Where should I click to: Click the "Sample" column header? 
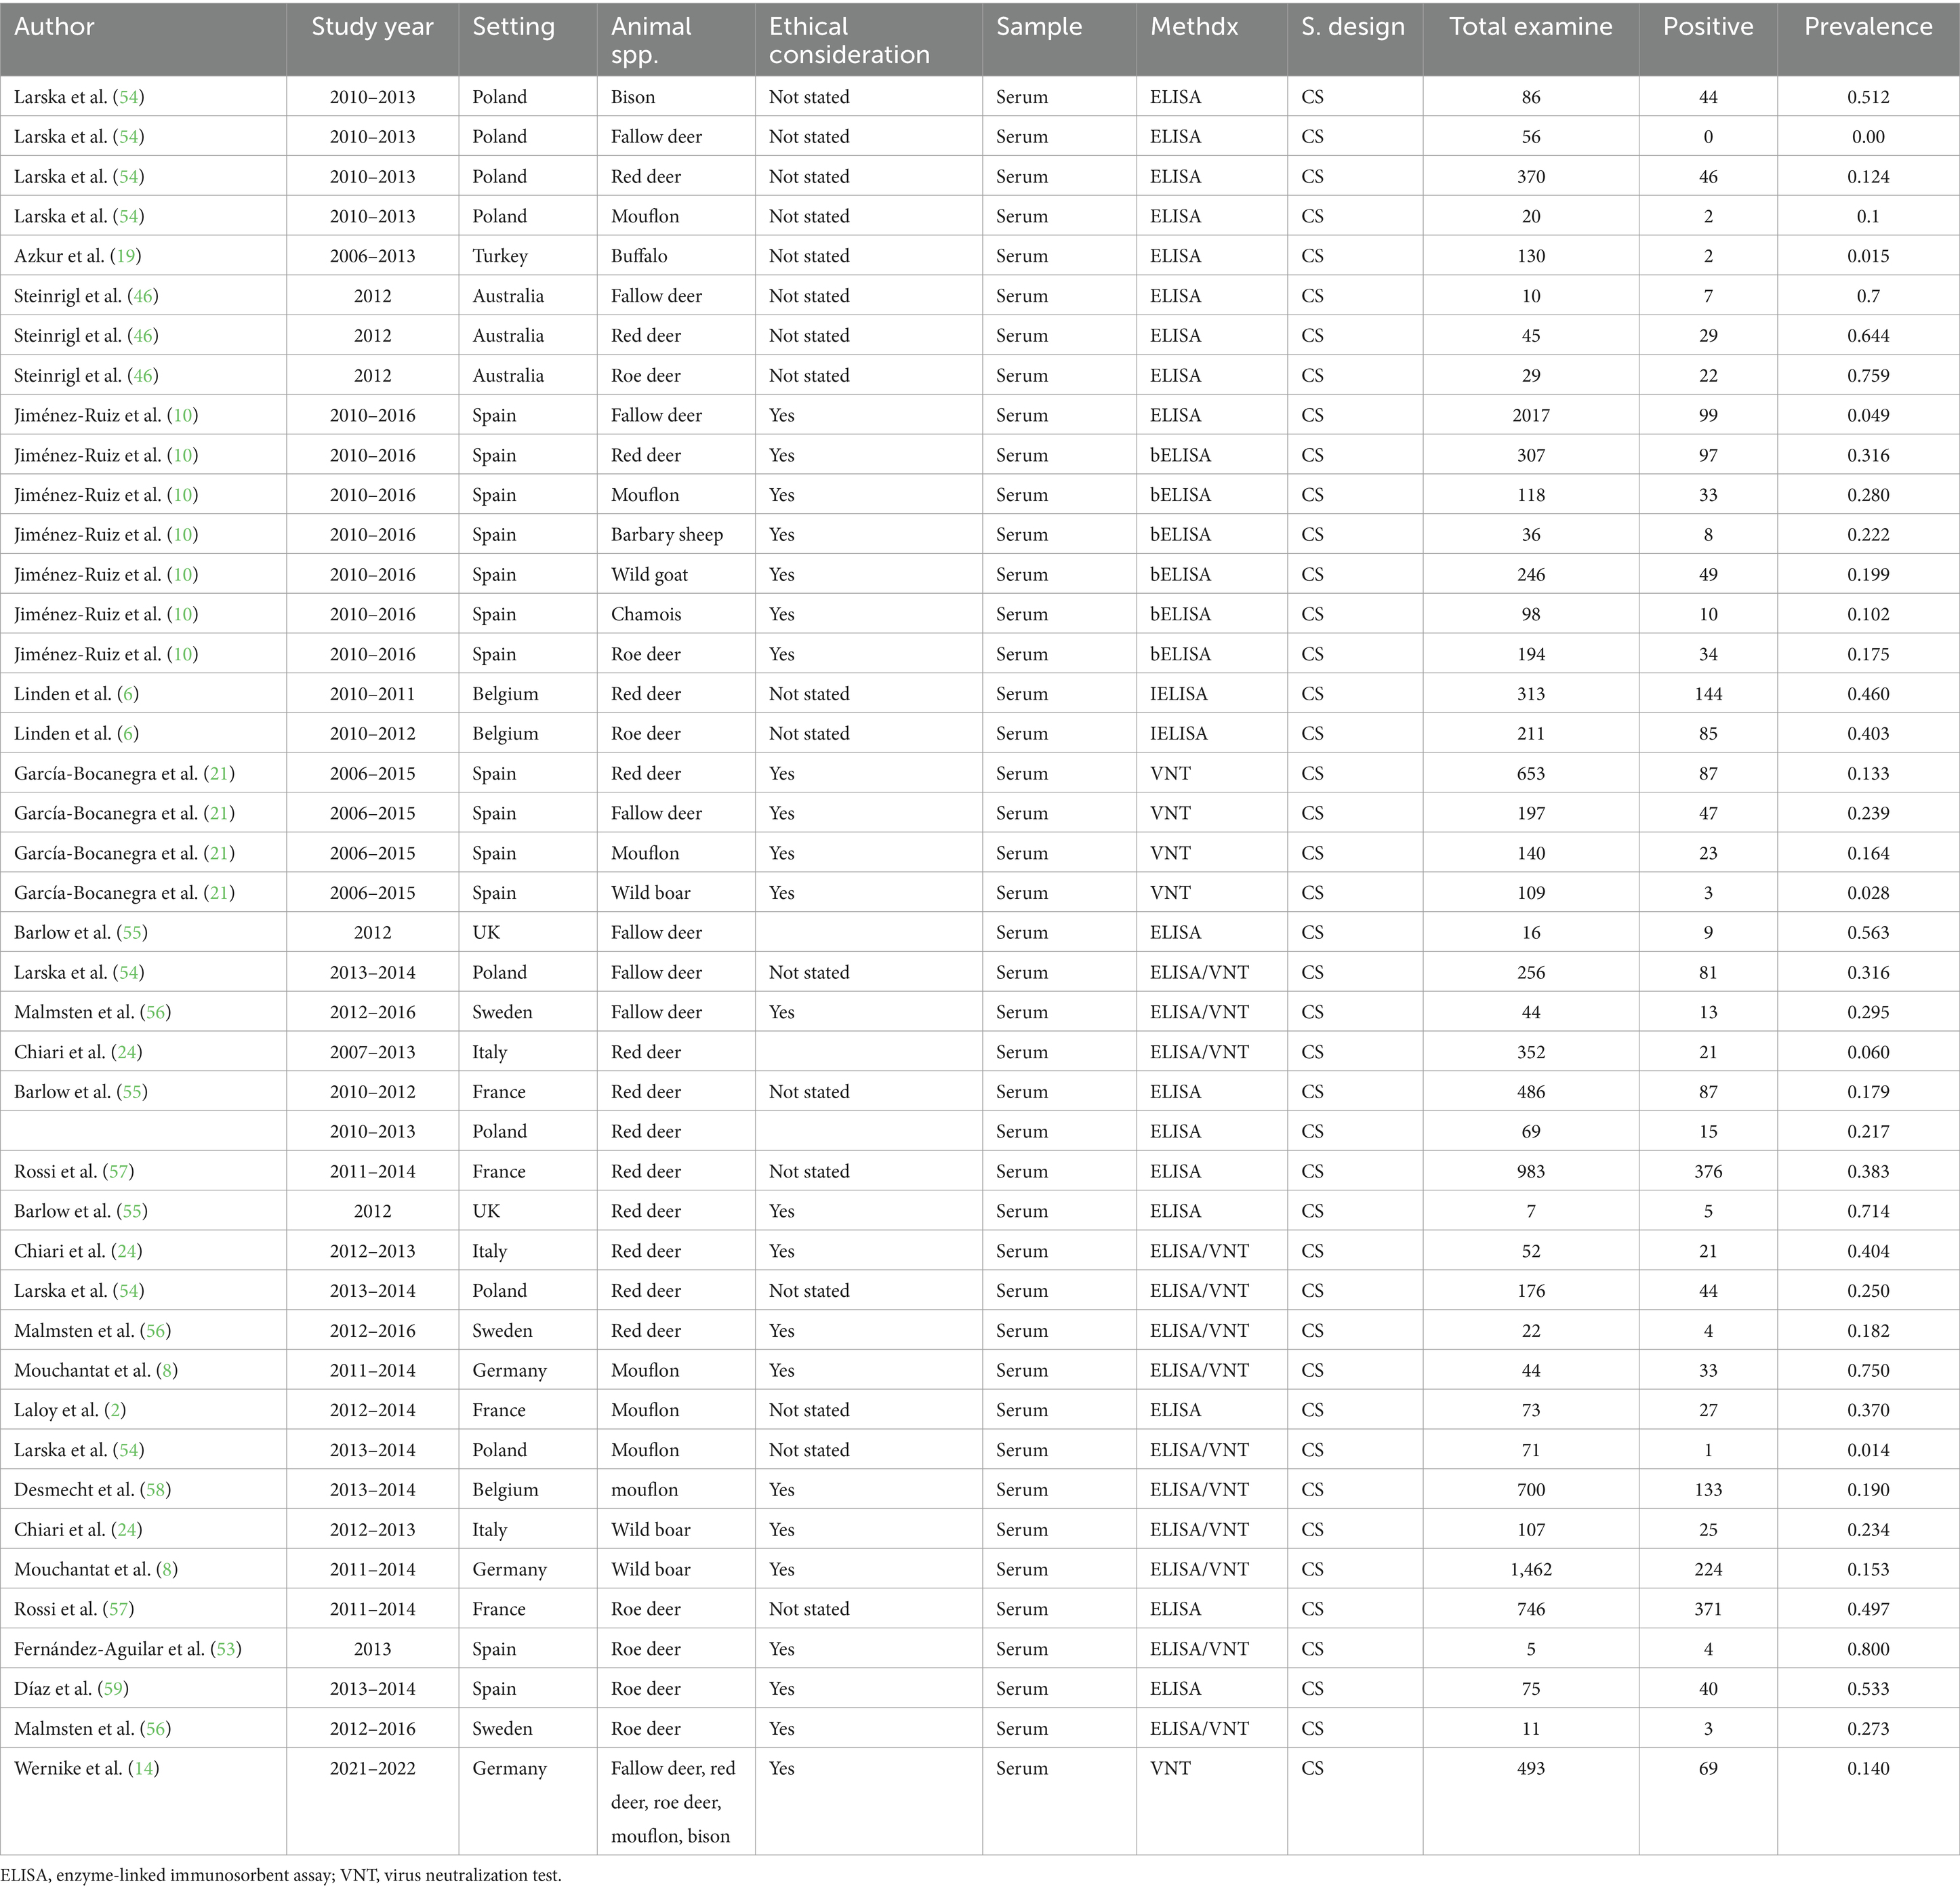point(1039,27)
